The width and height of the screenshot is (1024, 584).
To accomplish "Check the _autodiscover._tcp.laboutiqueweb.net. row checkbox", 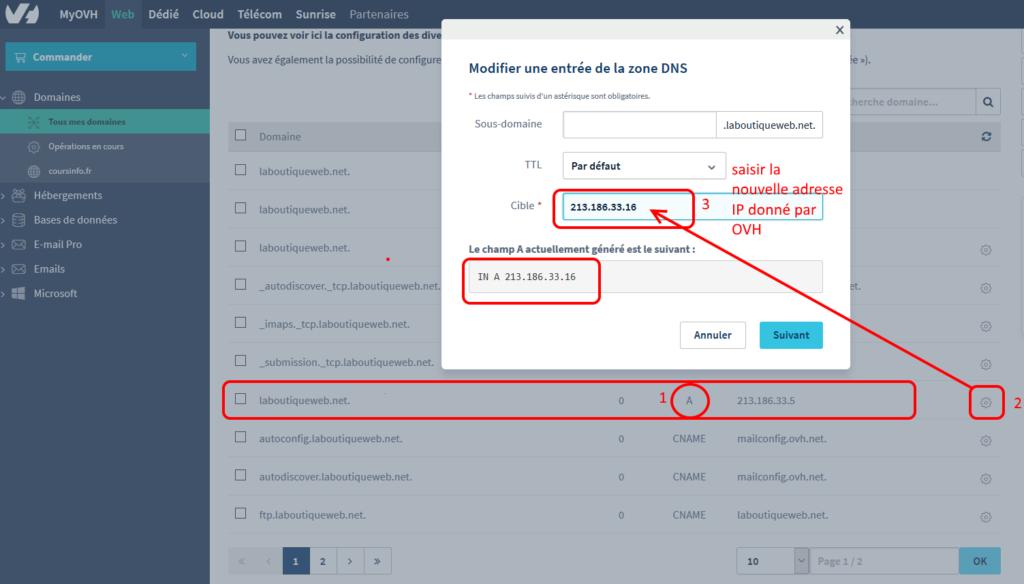I will coord(240,284).
